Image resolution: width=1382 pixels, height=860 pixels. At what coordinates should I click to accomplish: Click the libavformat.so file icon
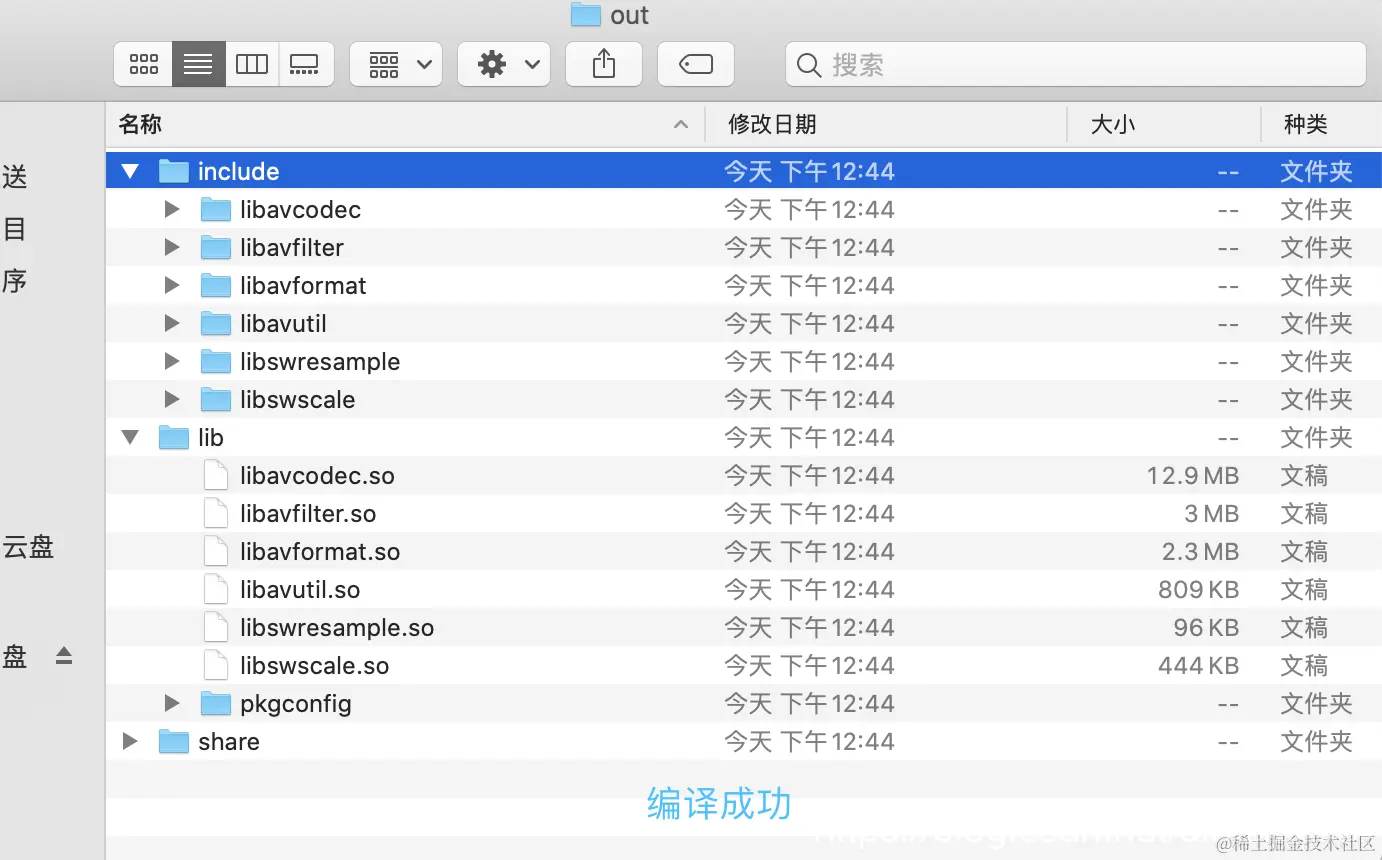point(216,551)
